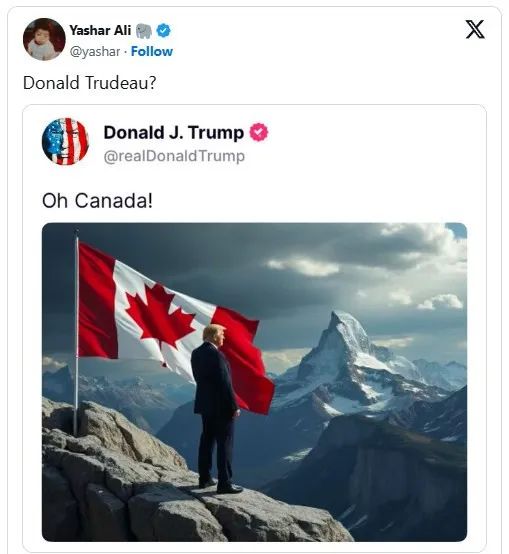
Task: Click the pink verified badge beside Donald J. Trump
Action: point(259,132)
